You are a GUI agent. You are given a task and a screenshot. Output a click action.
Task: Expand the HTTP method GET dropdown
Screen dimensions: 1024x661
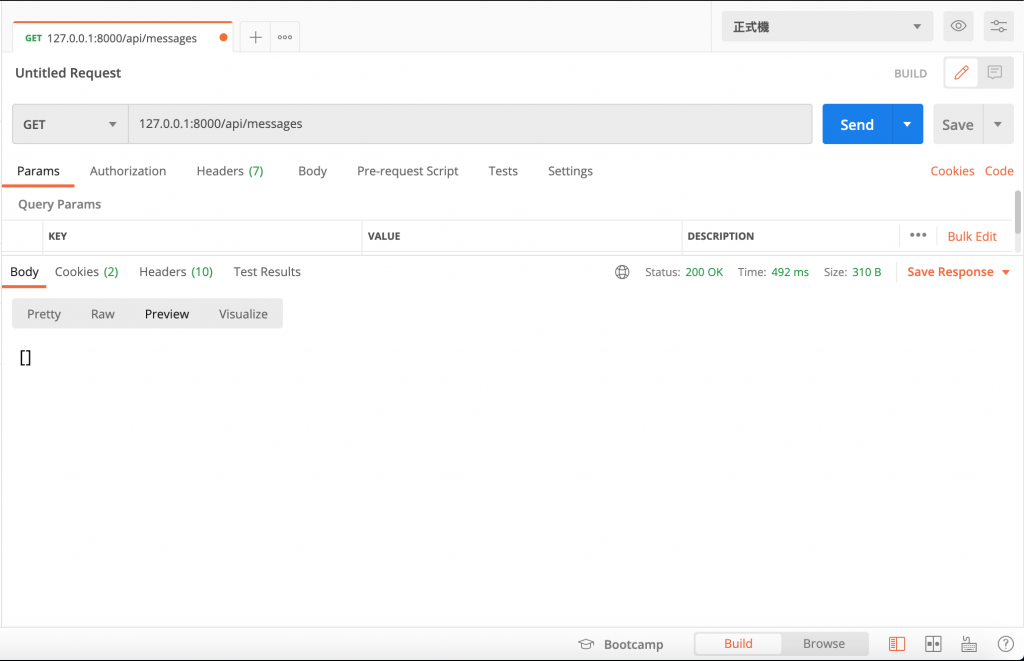click(x=71, y=124)
